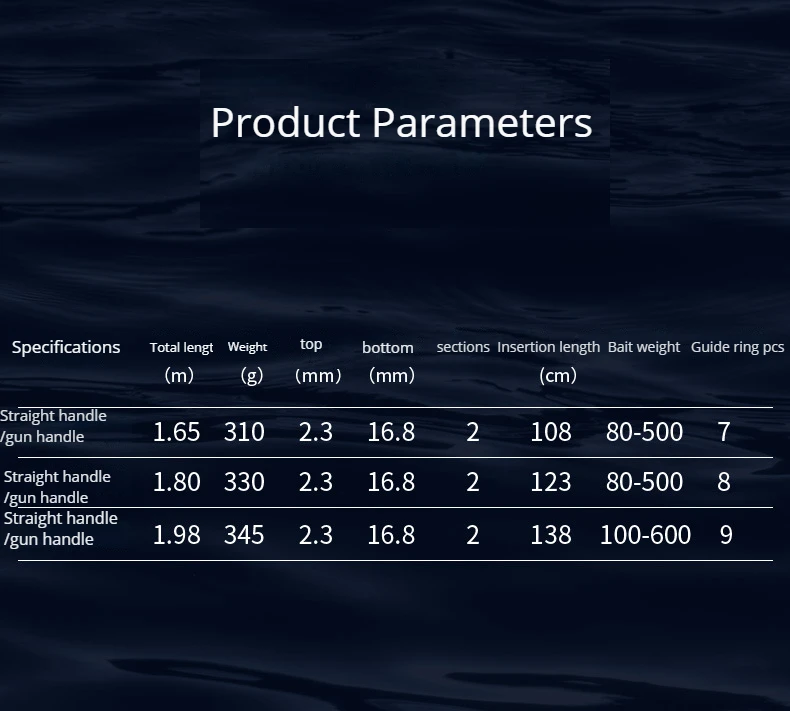790x711 pixels.
Task: Select the sections column header
Action: tap(463, 347)
